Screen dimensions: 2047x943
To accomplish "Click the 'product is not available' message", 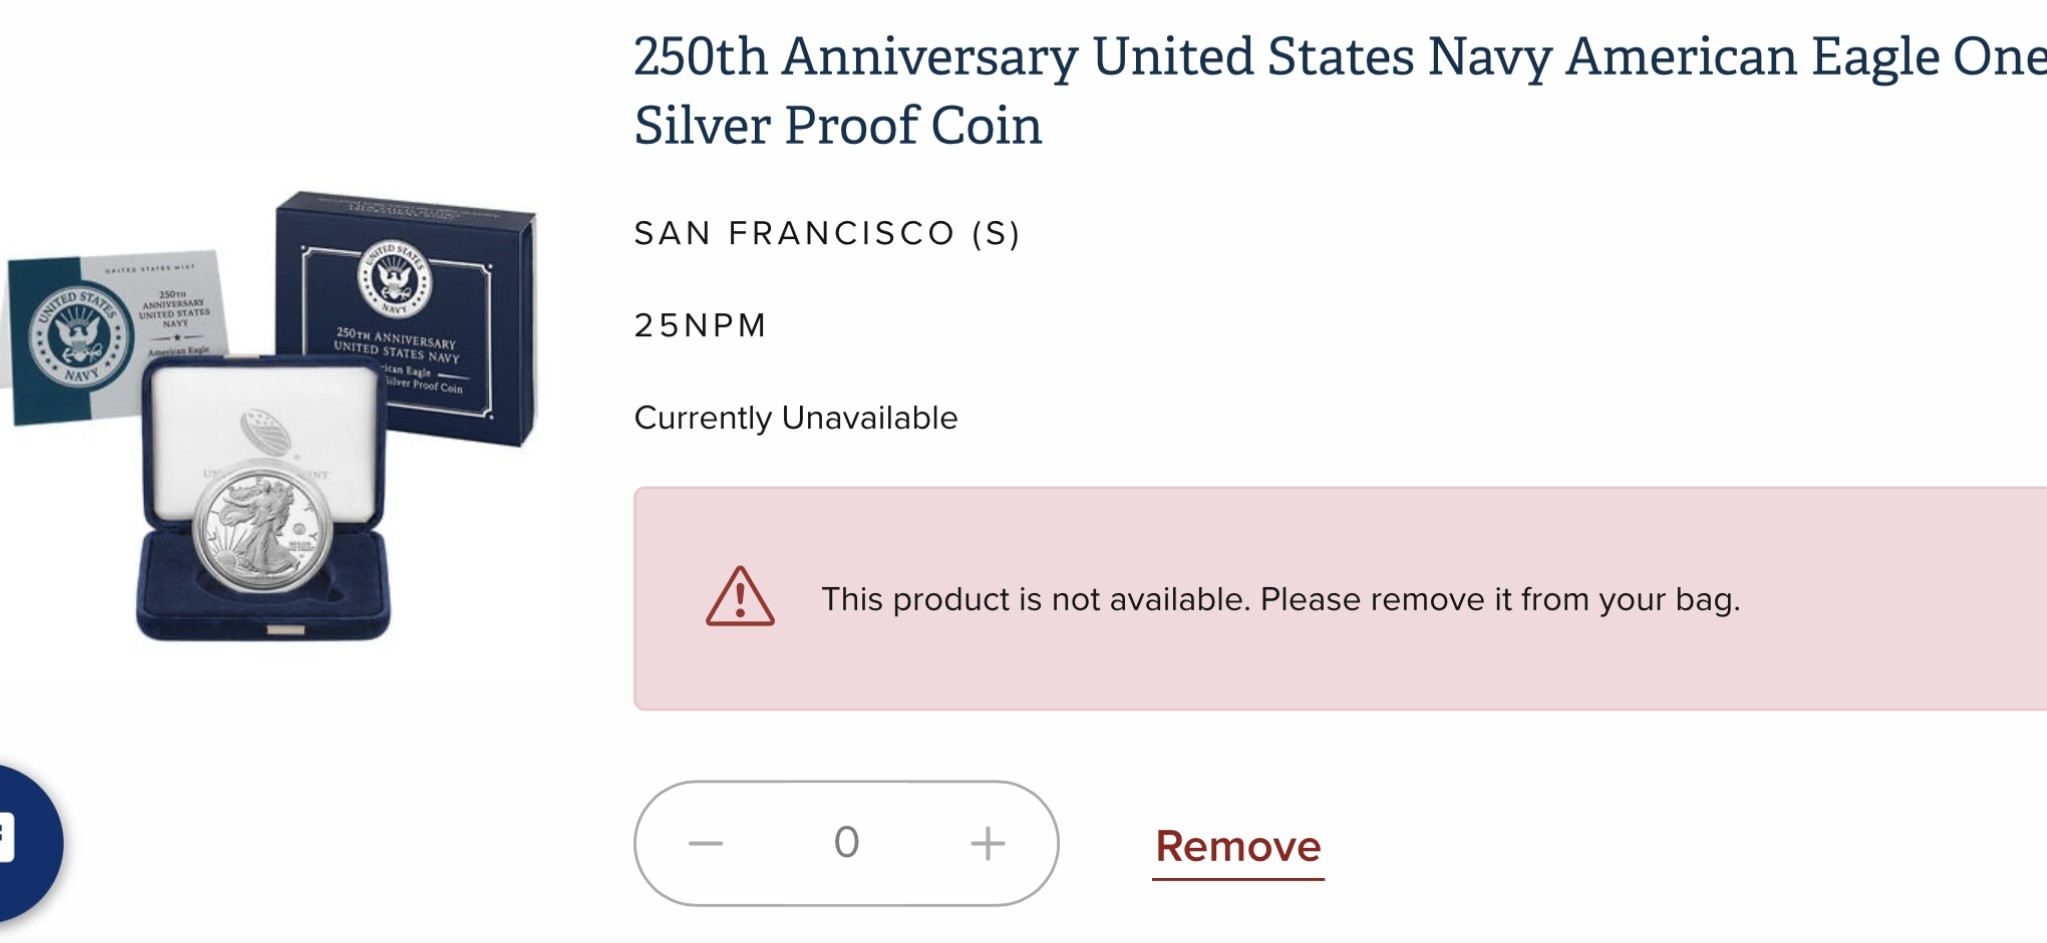I will pyautogui.click(x=1280, y=599).
